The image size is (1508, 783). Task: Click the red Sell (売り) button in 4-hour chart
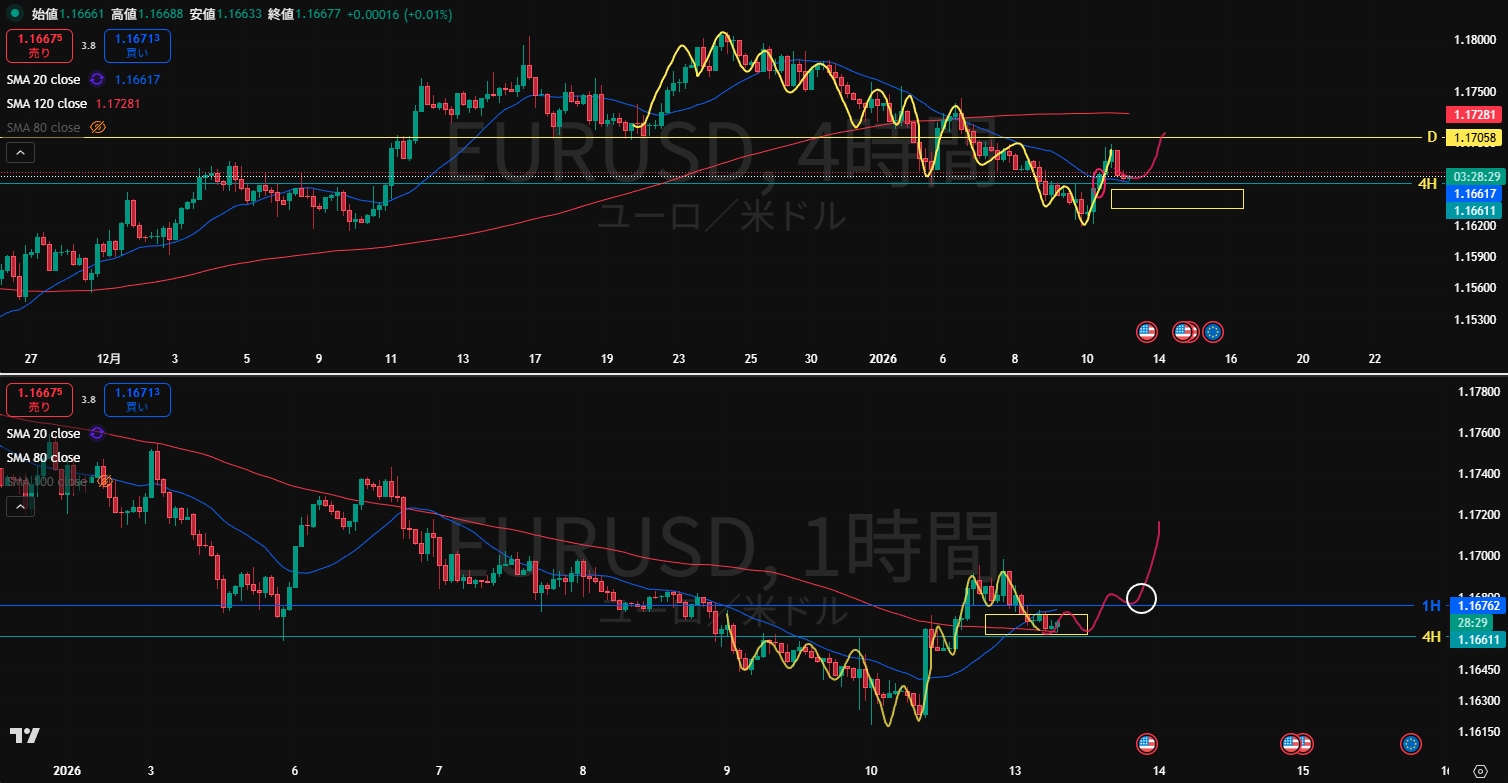pos(39,46)
